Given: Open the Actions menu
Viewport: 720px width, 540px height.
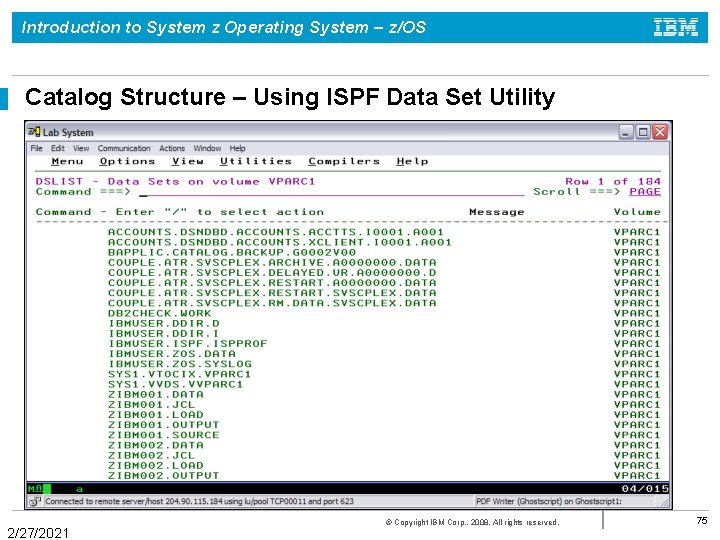Looking at the screenshot, I should (x=172, y=148).
